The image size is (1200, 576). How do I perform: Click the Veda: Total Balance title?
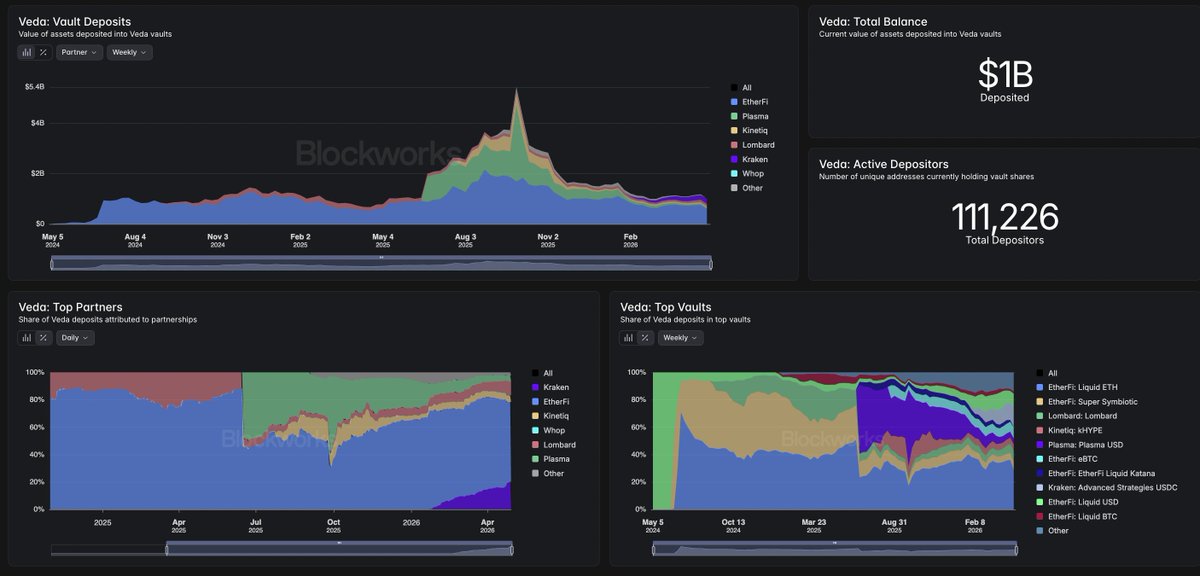873,21
